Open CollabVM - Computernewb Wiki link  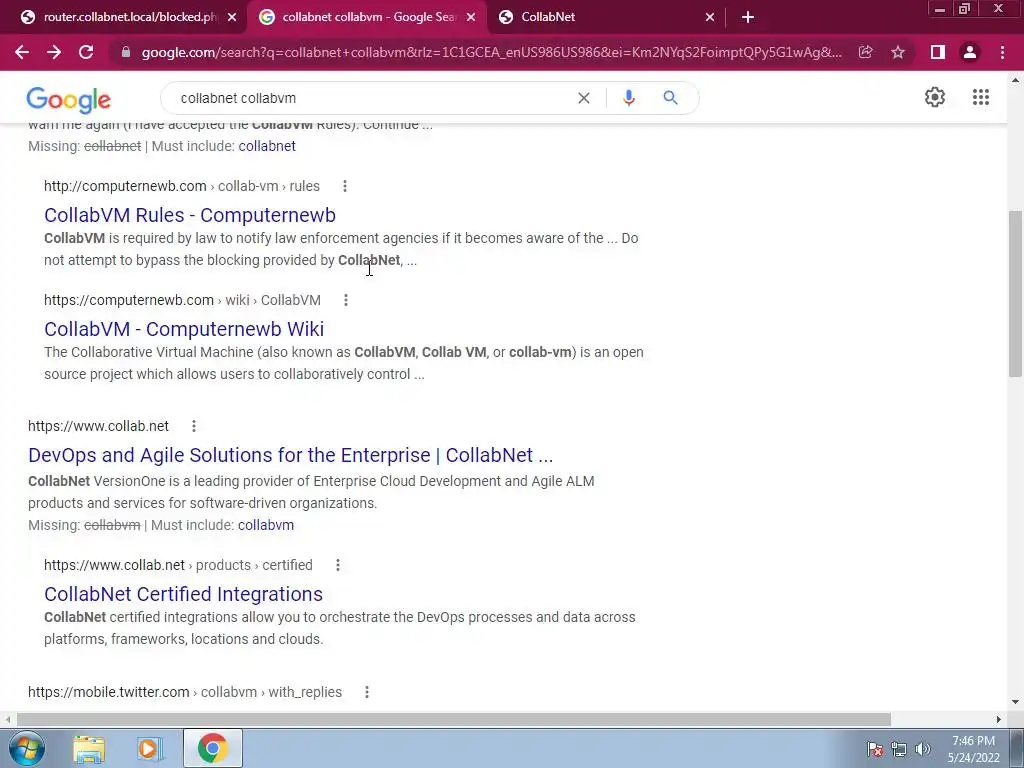coord(184,329)
